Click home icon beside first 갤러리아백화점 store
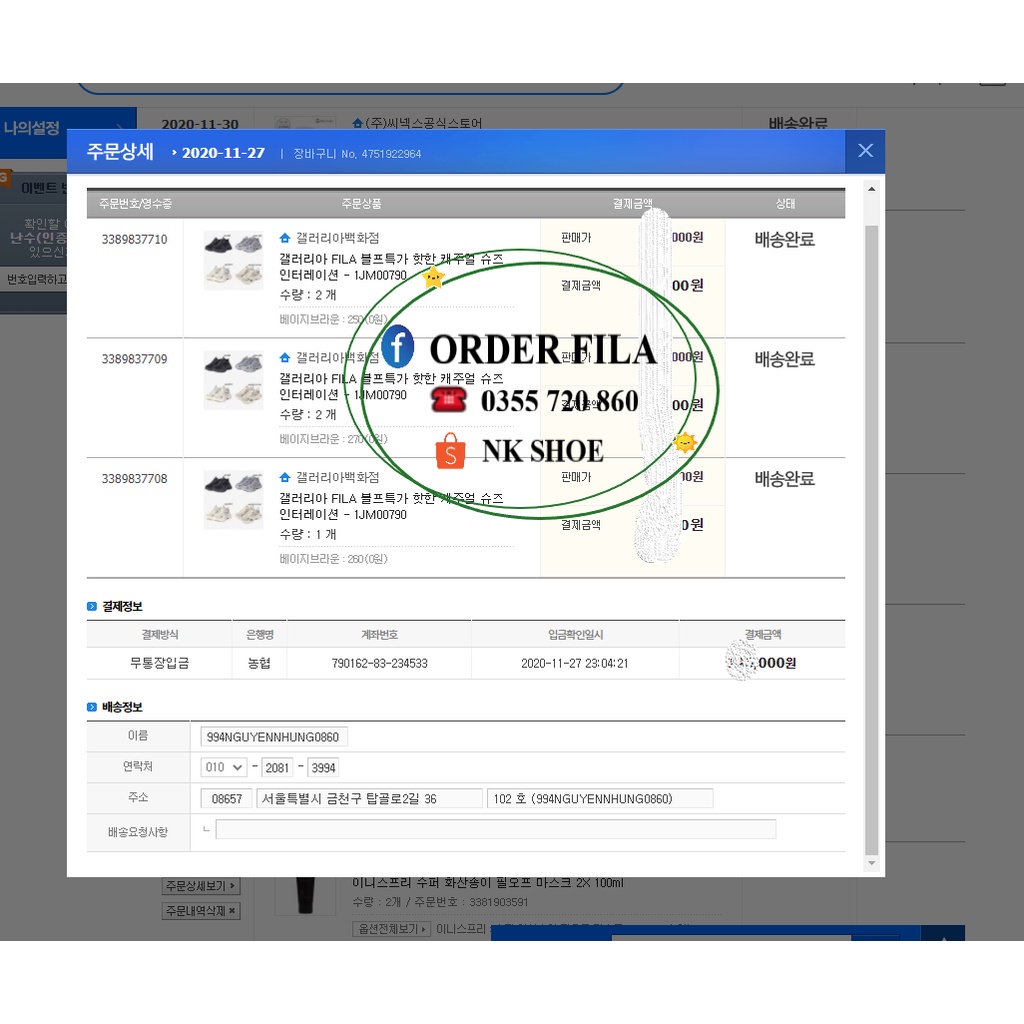This screenshot has height=1024, width=1024. click(285, 238)
